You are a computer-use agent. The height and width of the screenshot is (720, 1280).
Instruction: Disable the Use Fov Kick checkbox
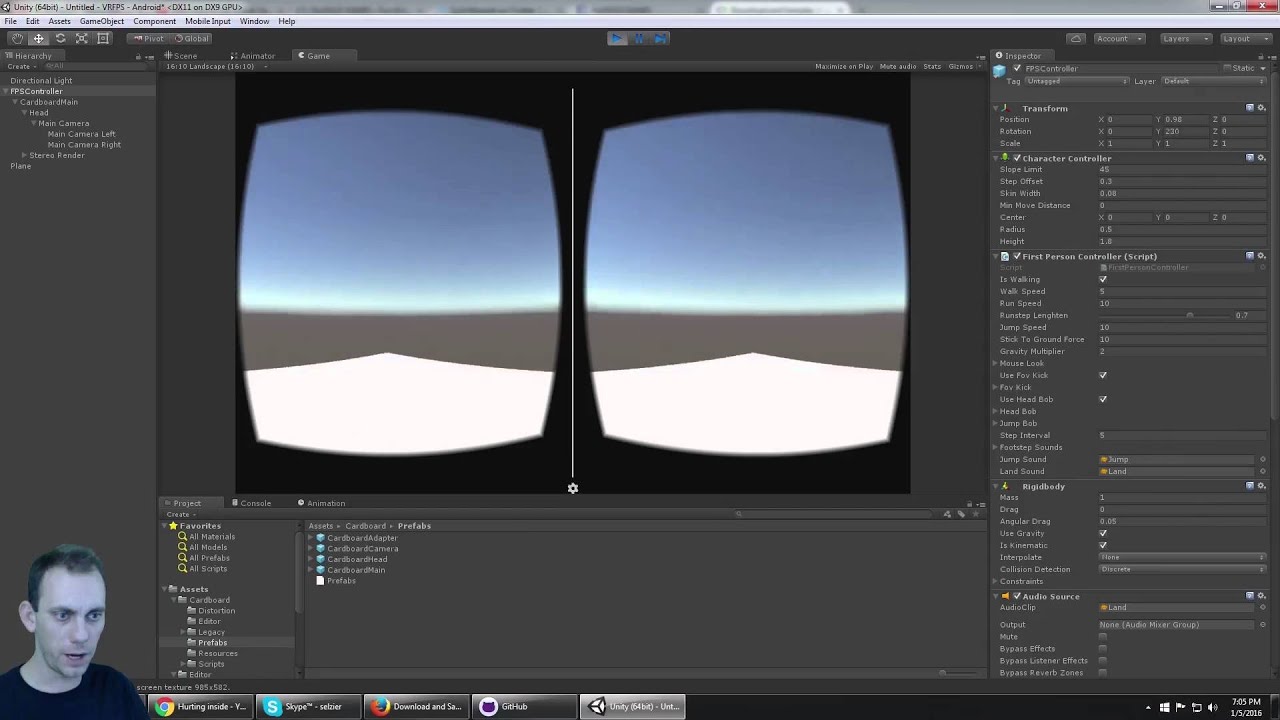1103,375
